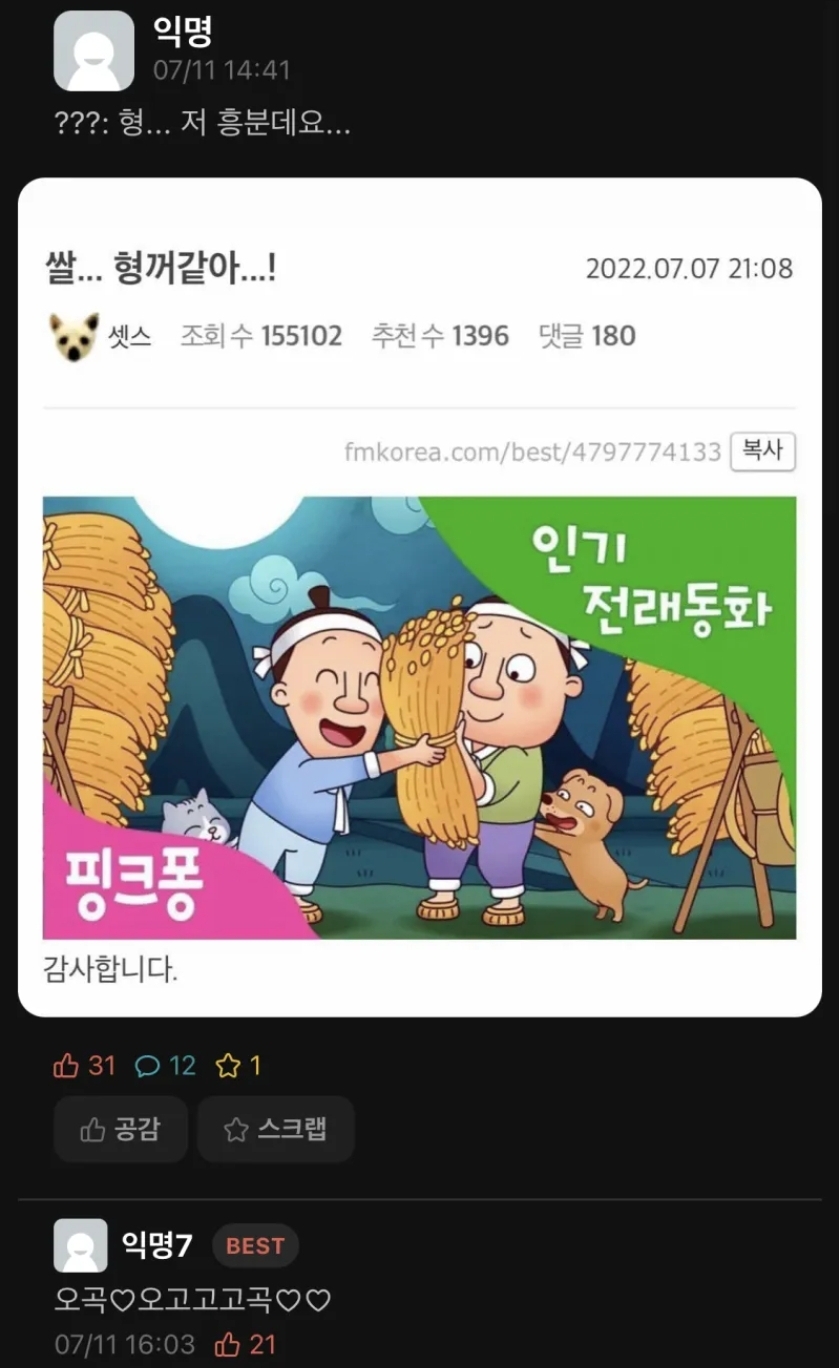Open comments via the speech bubble icon

[x=148, y=1066]
